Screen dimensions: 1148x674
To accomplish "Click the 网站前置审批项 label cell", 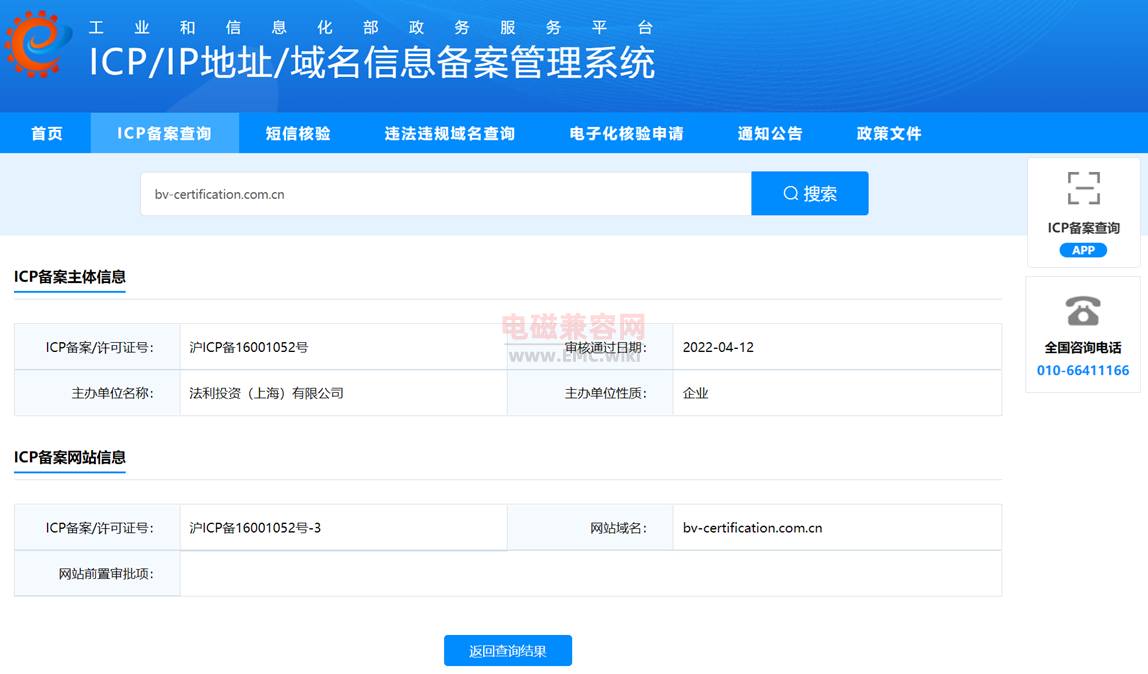I will [x=97, y=574].
